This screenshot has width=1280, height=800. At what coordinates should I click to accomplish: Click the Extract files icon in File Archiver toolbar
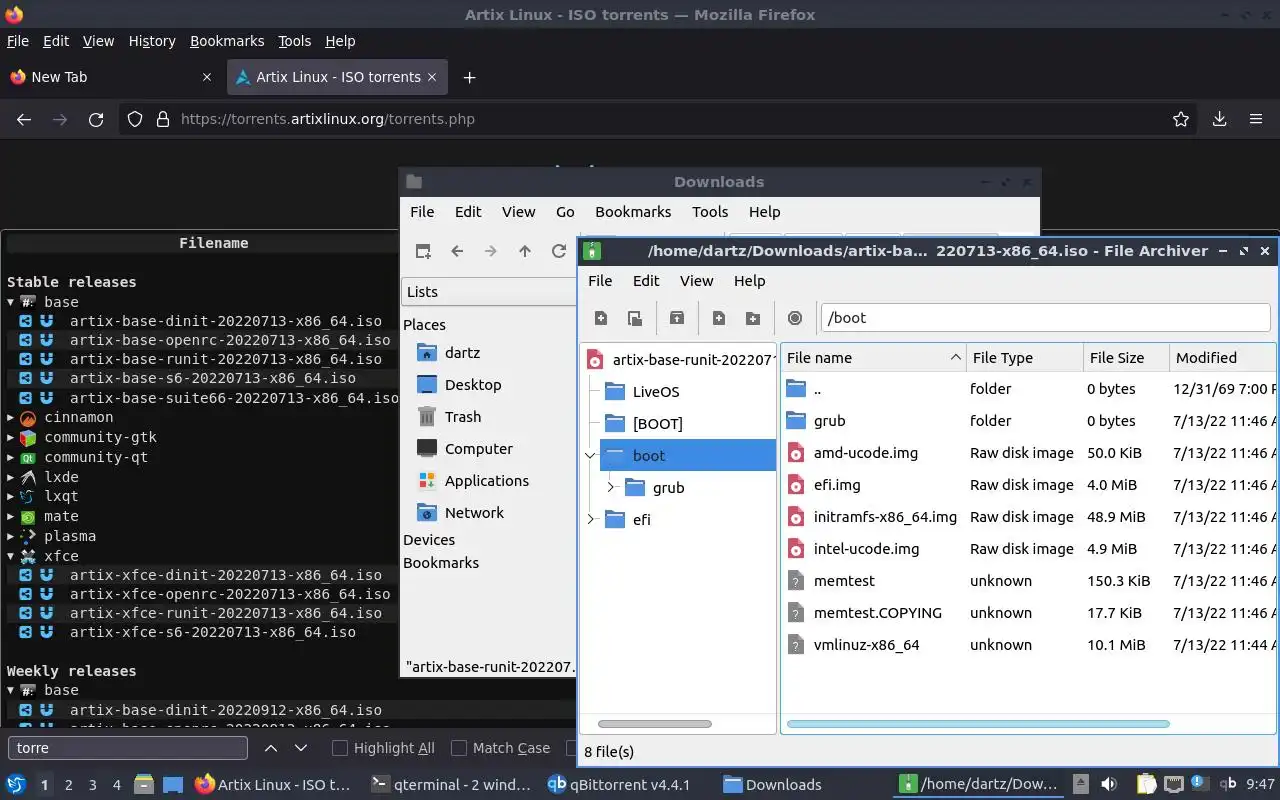coord(677,318)
